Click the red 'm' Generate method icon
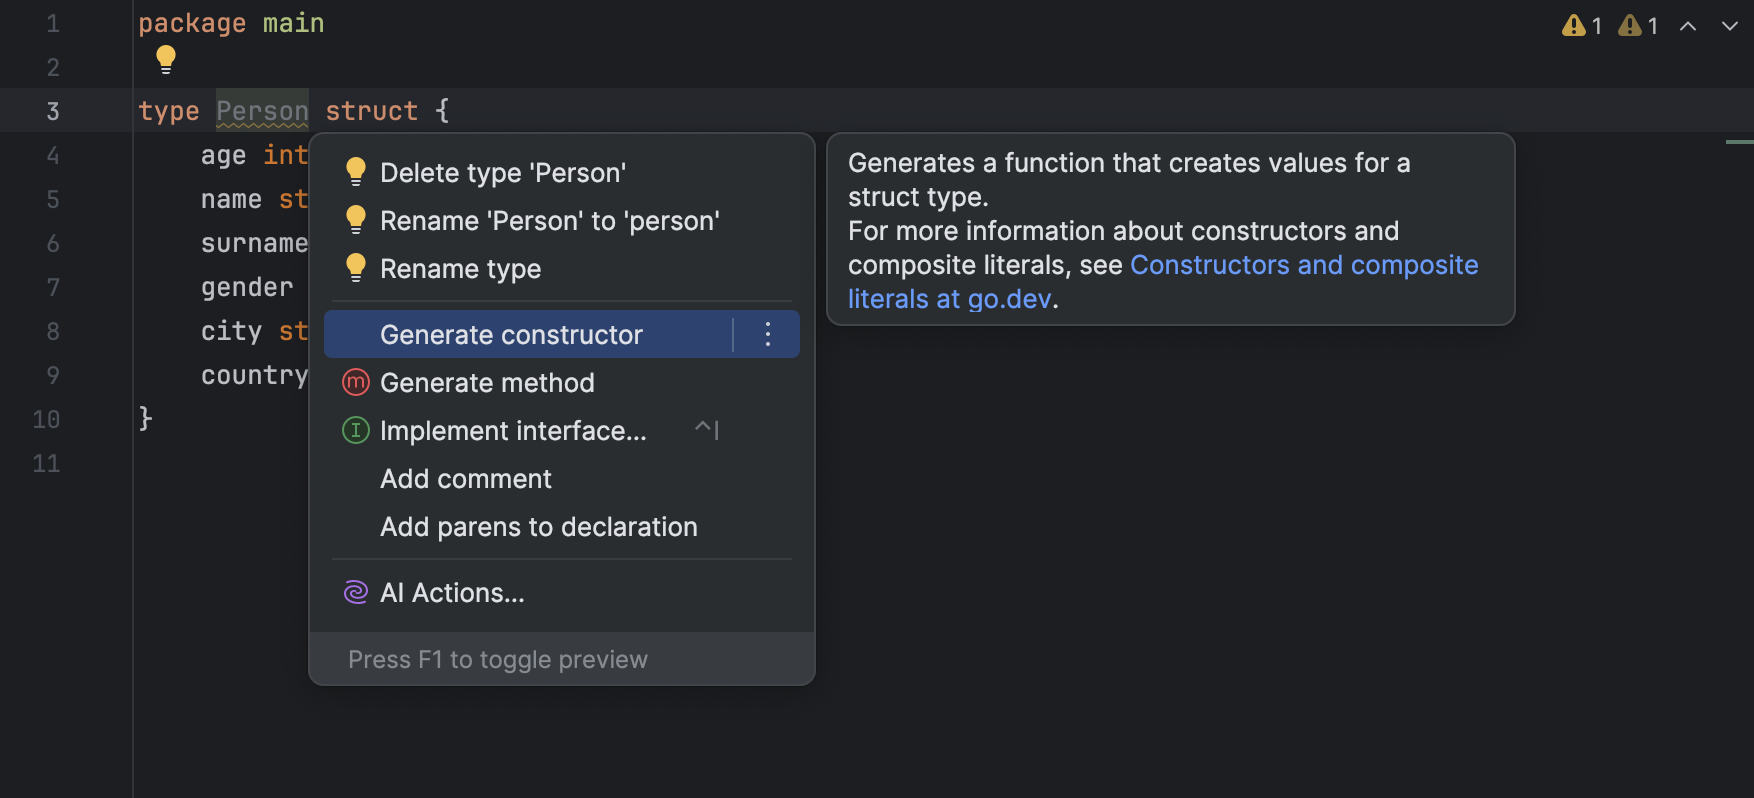The height and width of the screenshot is (798, 1754). point(355,382)
